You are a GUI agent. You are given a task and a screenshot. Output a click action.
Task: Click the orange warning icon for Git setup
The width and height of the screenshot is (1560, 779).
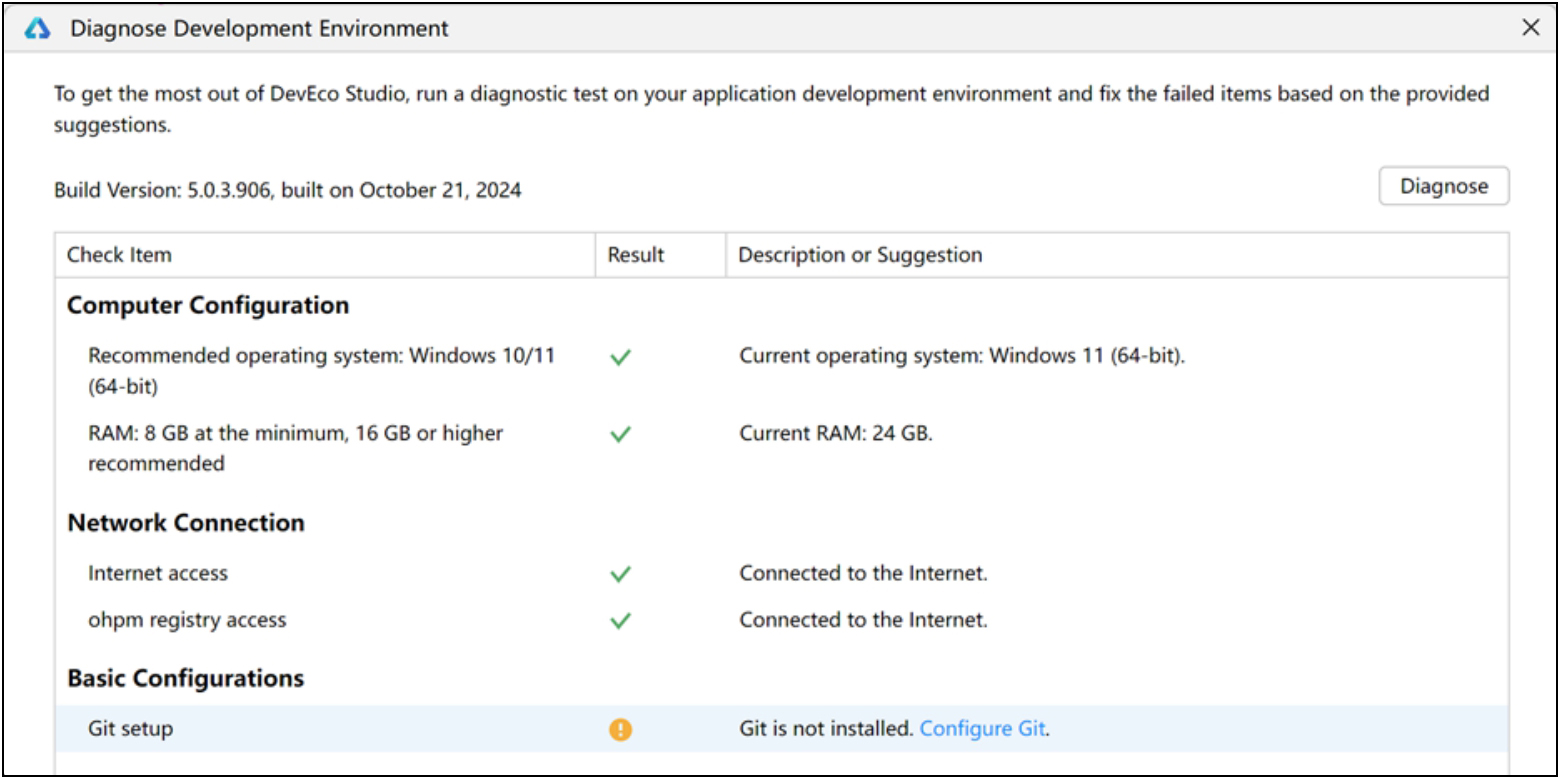click(620, 730)
